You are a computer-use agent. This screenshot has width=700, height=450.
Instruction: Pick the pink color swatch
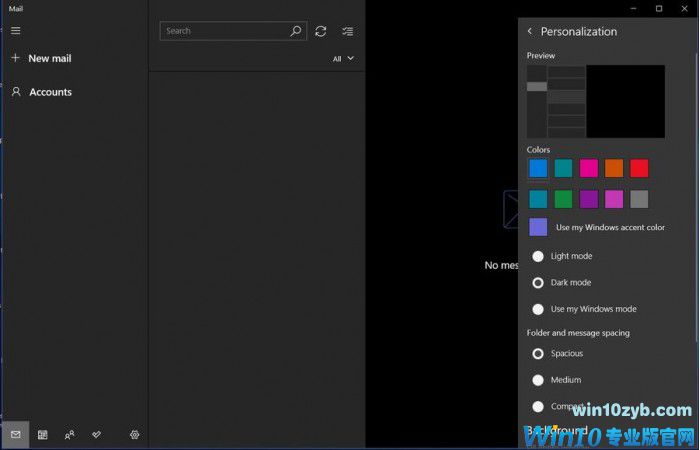588,168
